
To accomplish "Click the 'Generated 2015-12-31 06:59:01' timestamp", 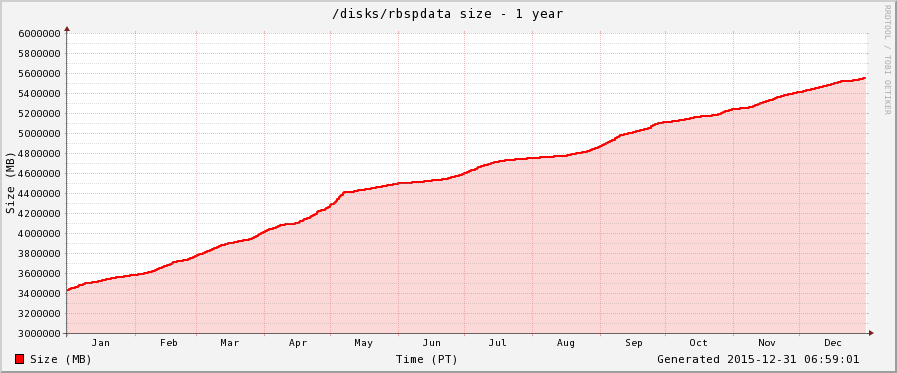I will point(758,359).
